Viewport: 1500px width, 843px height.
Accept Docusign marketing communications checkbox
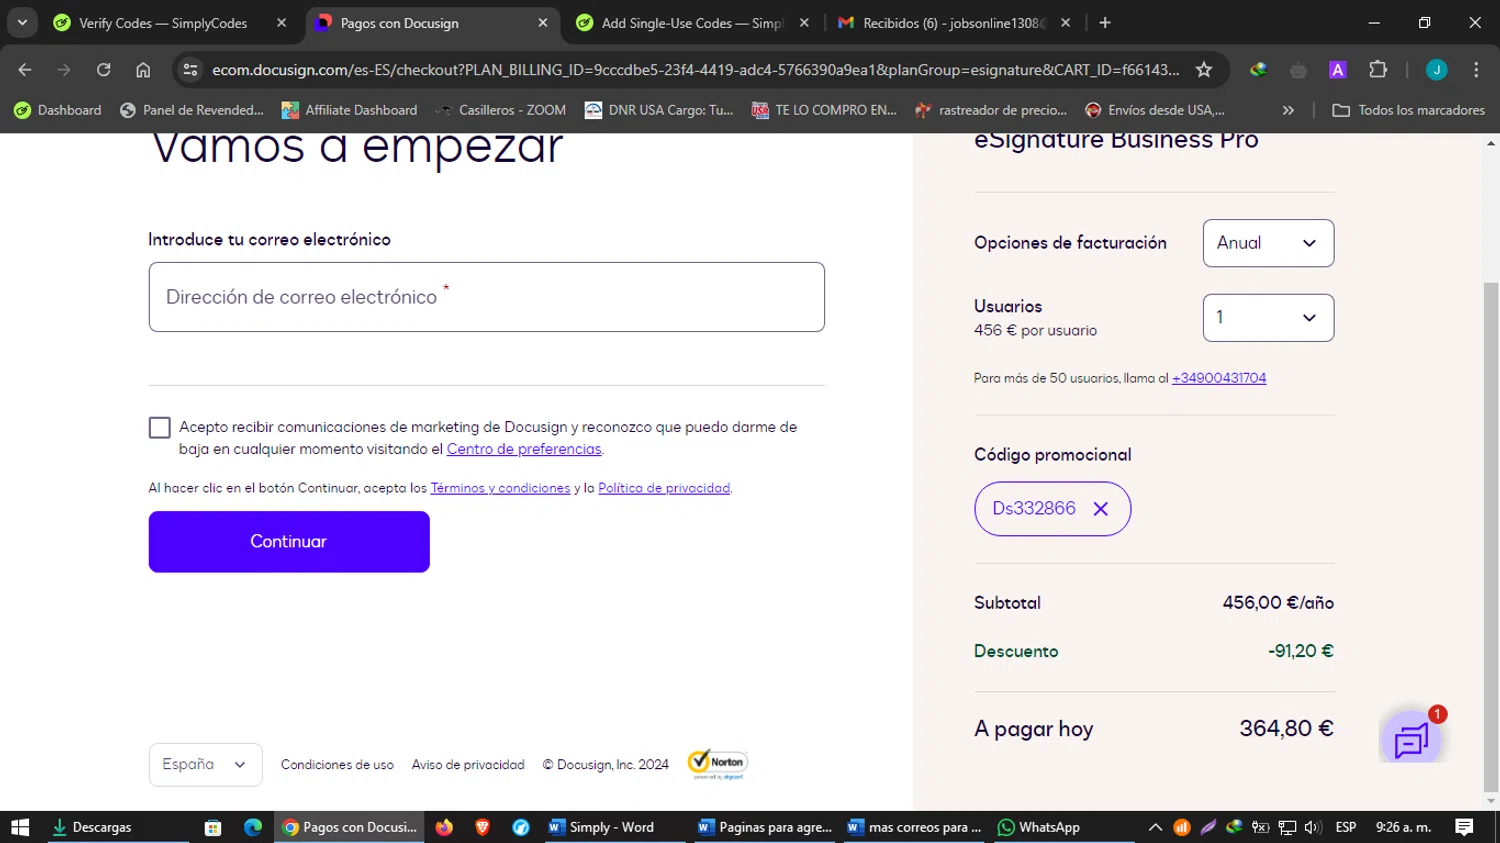click(160, 428)
